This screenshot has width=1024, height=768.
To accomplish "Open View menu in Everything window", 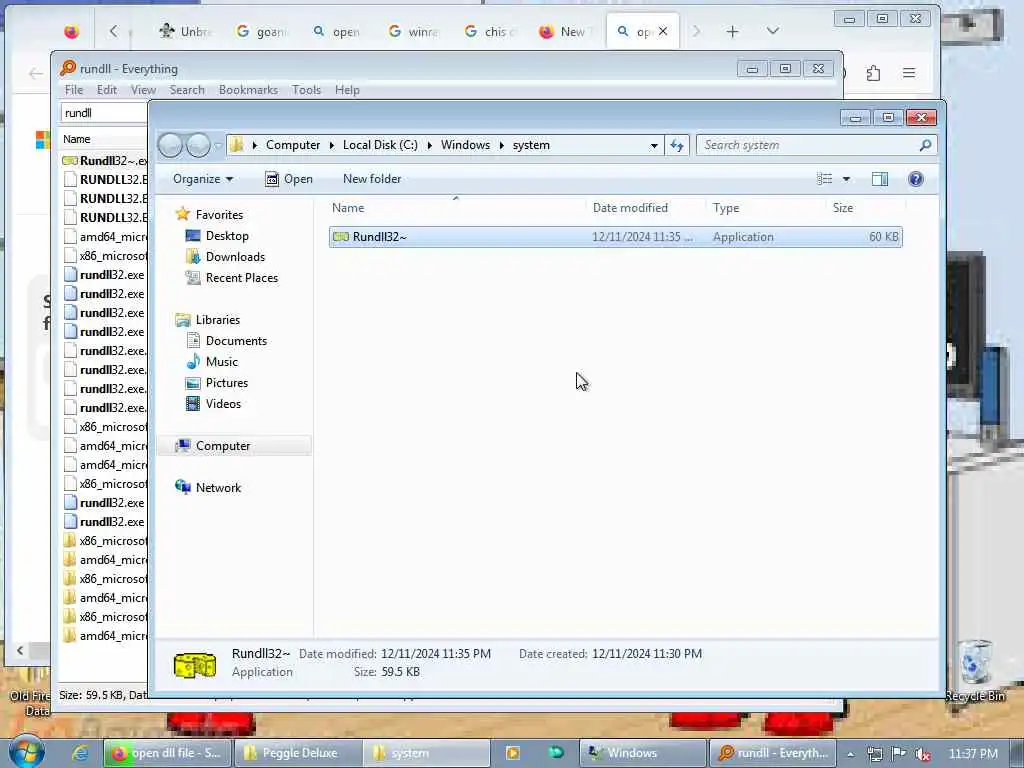I will click(x=143, y=90).
